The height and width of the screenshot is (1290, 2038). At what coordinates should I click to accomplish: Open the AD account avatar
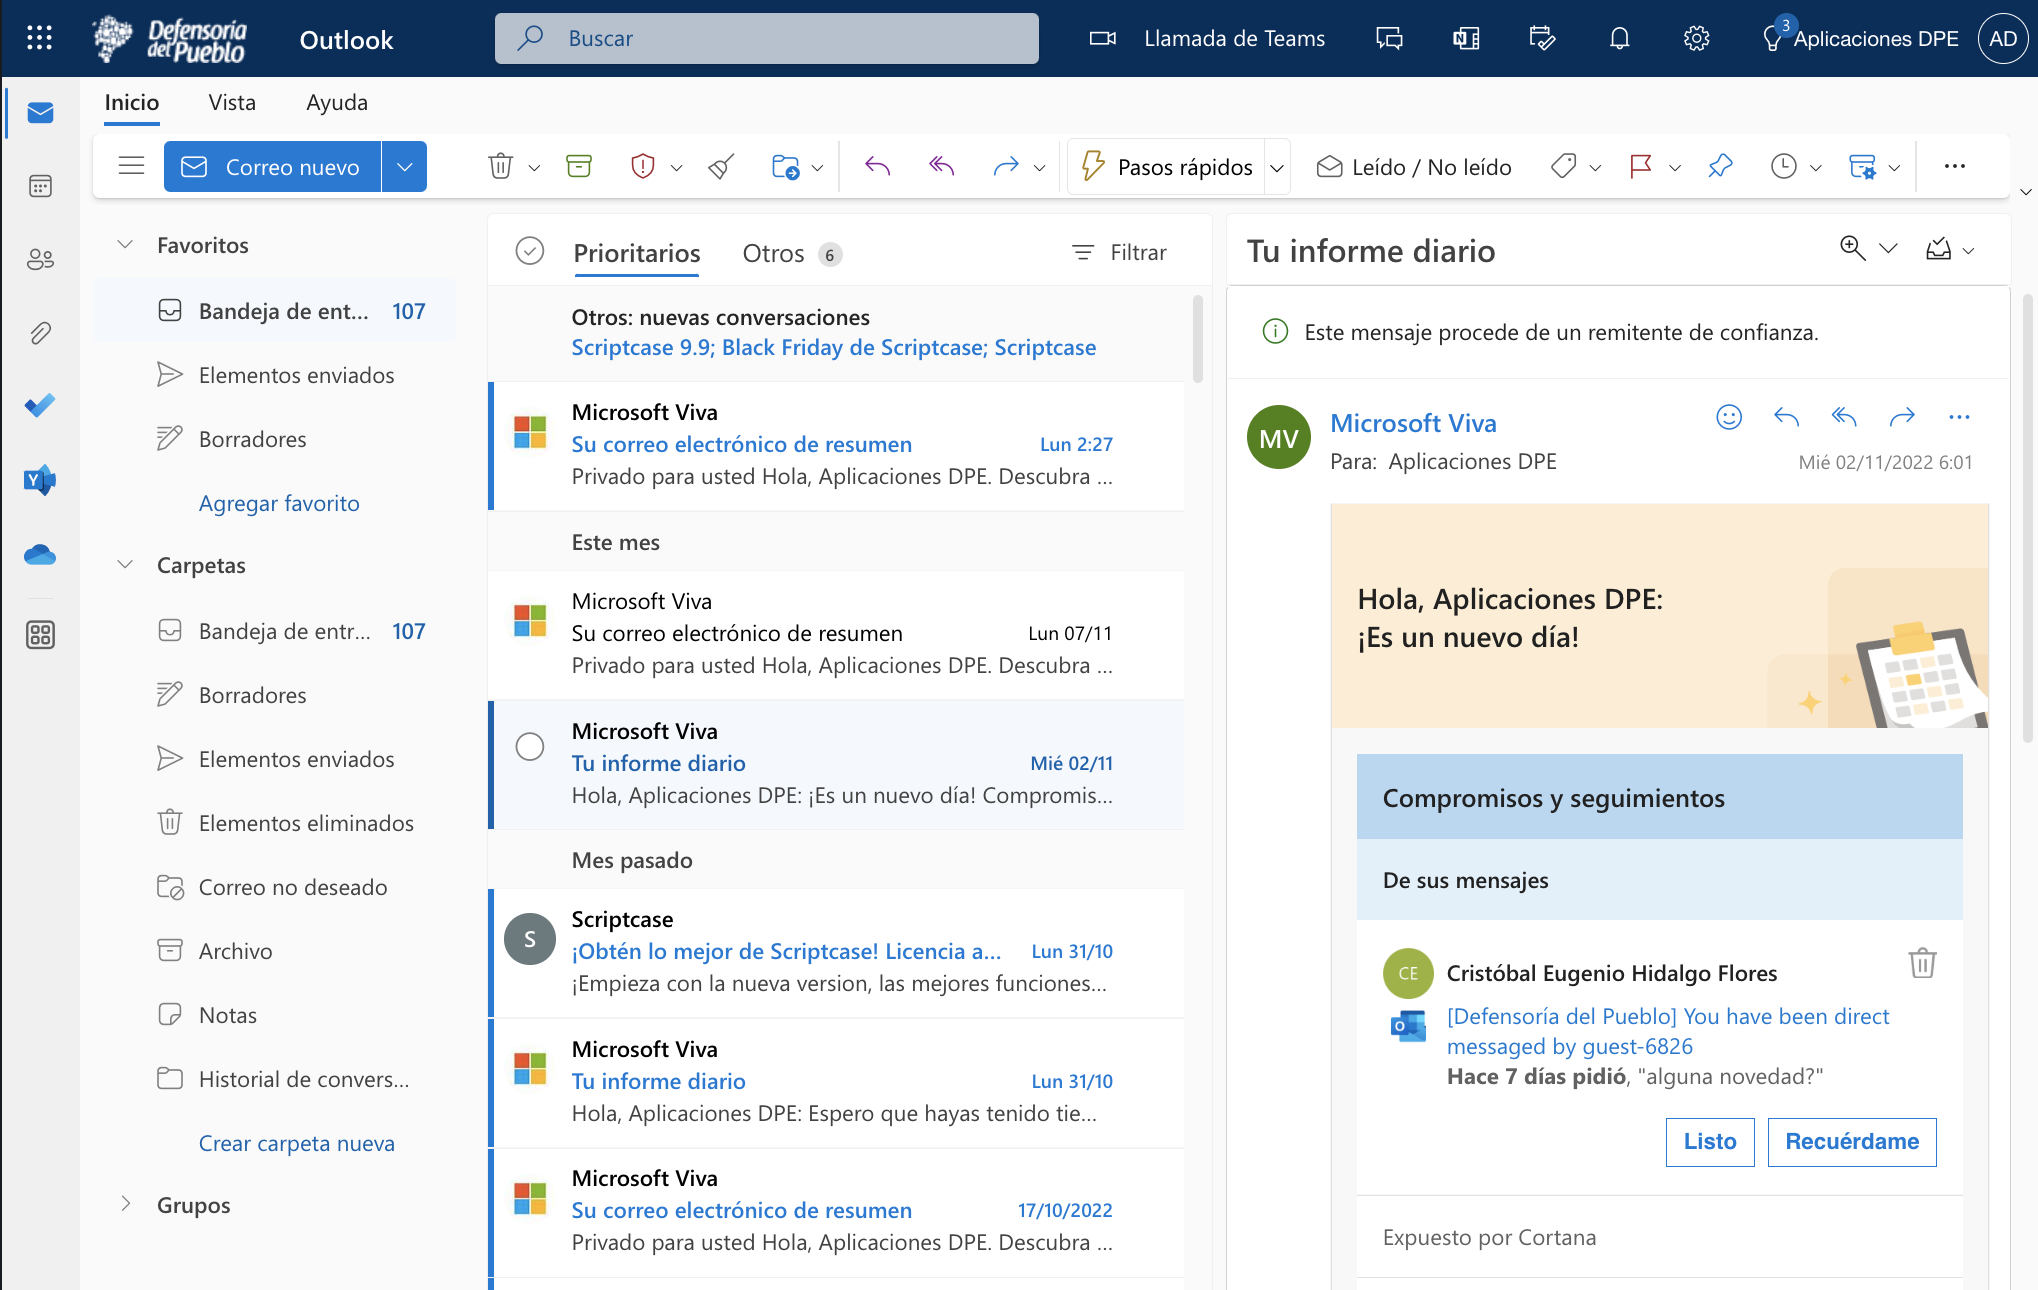tap(2003, 38)
